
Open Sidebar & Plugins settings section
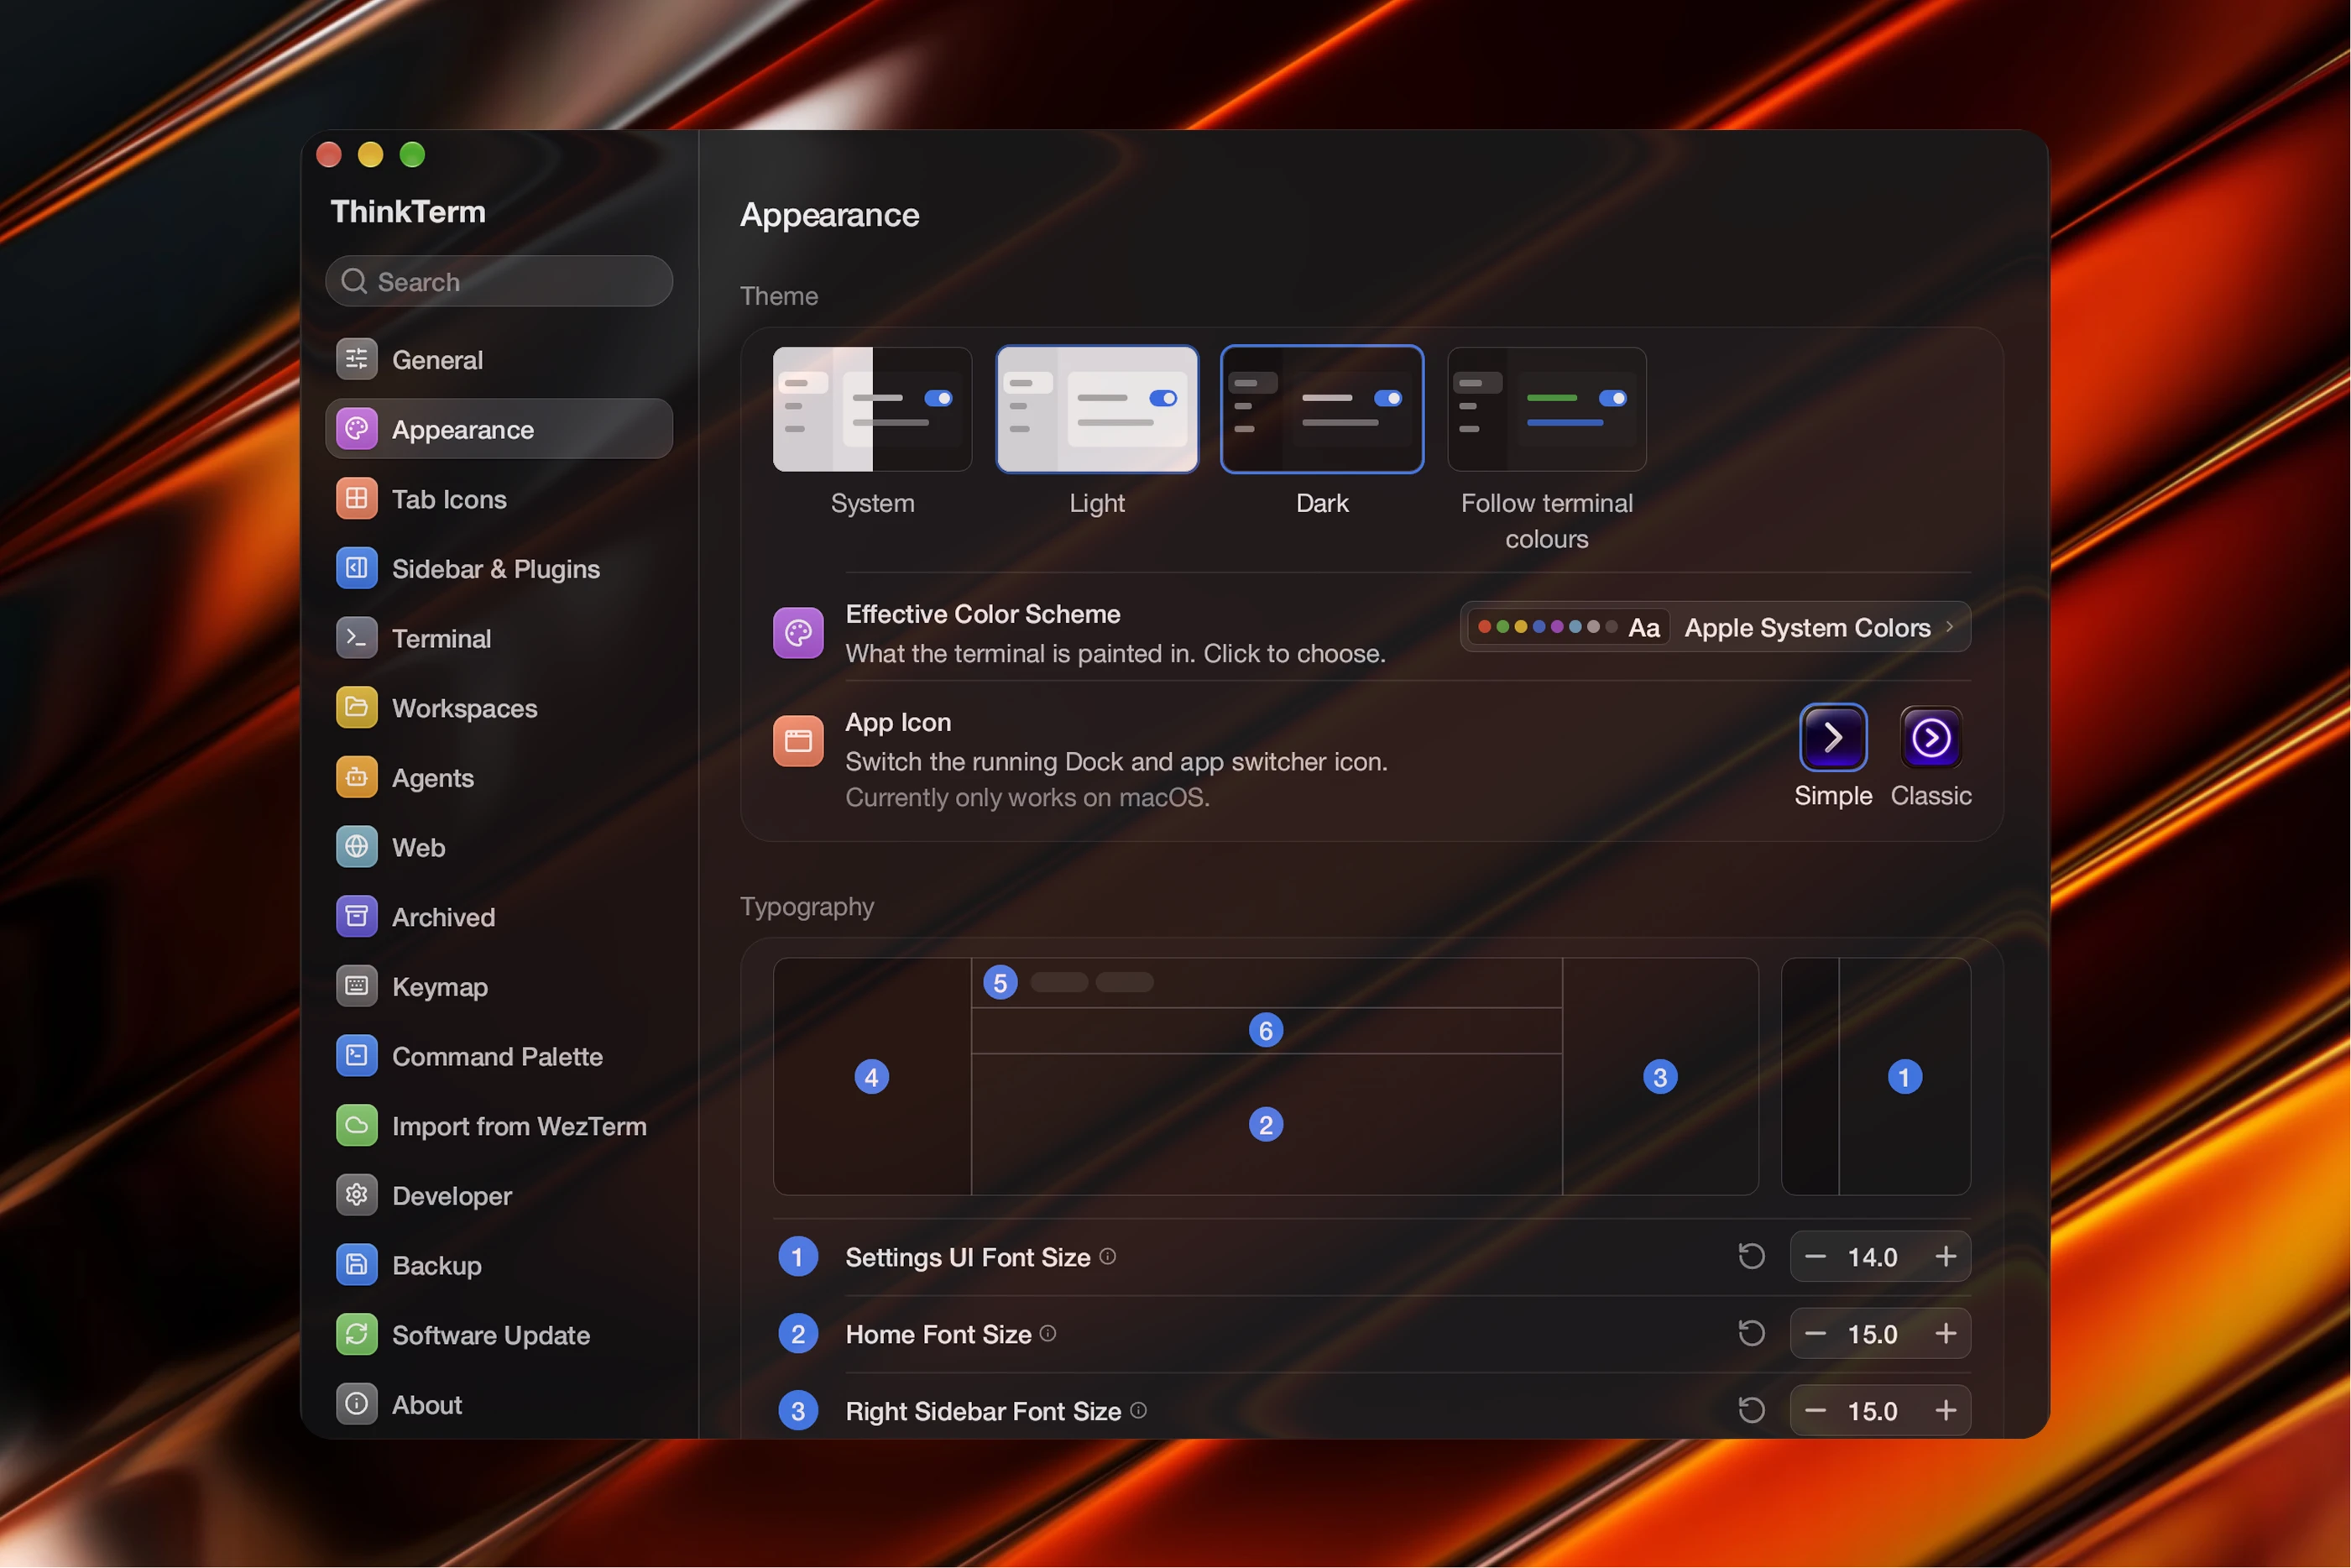point(499,569)
